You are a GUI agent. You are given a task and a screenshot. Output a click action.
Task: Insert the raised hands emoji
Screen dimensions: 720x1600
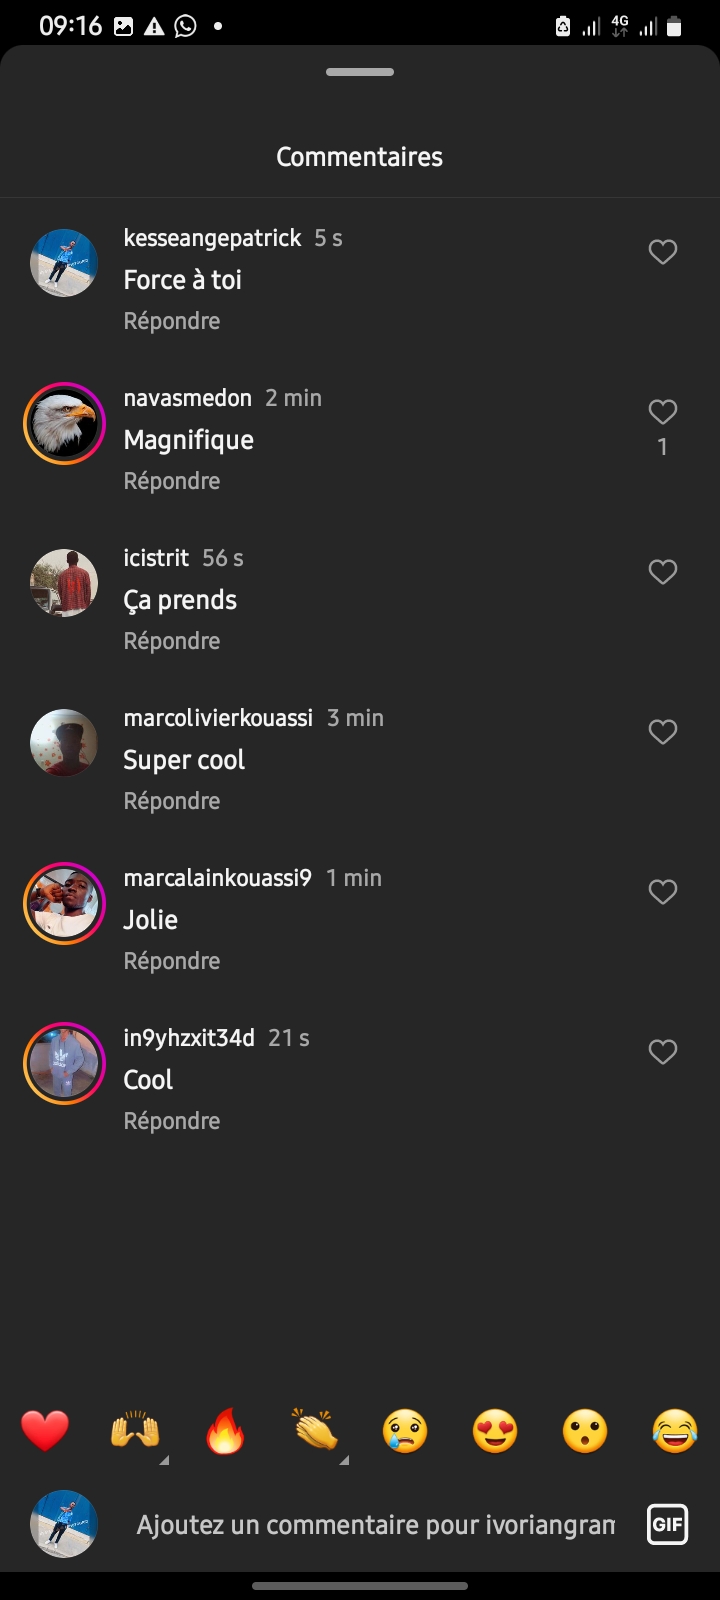click(135, 1431)
